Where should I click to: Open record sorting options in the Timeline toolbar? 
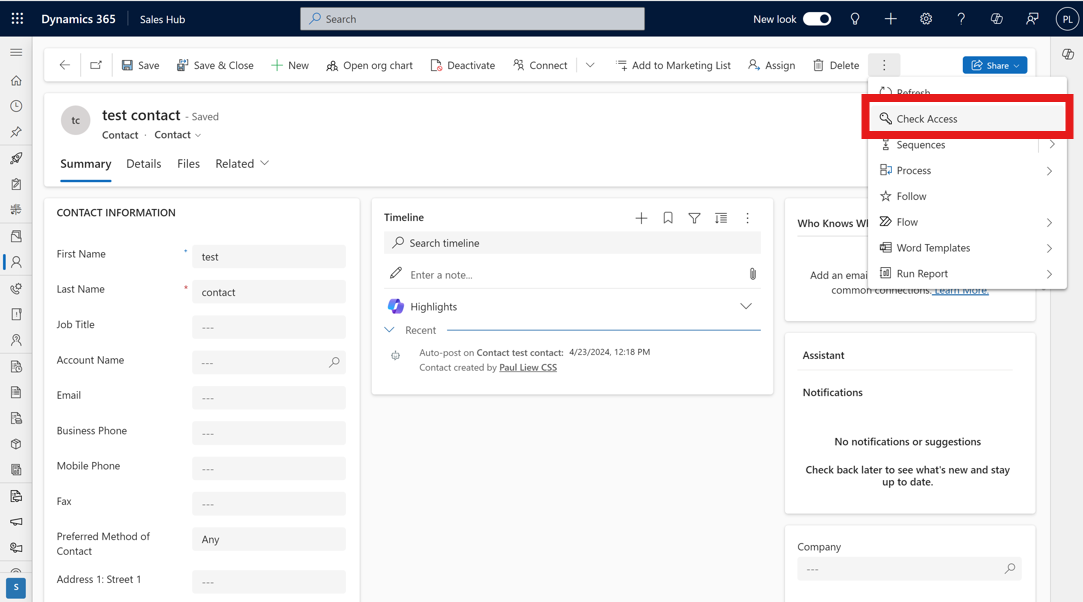coord(720,217)
